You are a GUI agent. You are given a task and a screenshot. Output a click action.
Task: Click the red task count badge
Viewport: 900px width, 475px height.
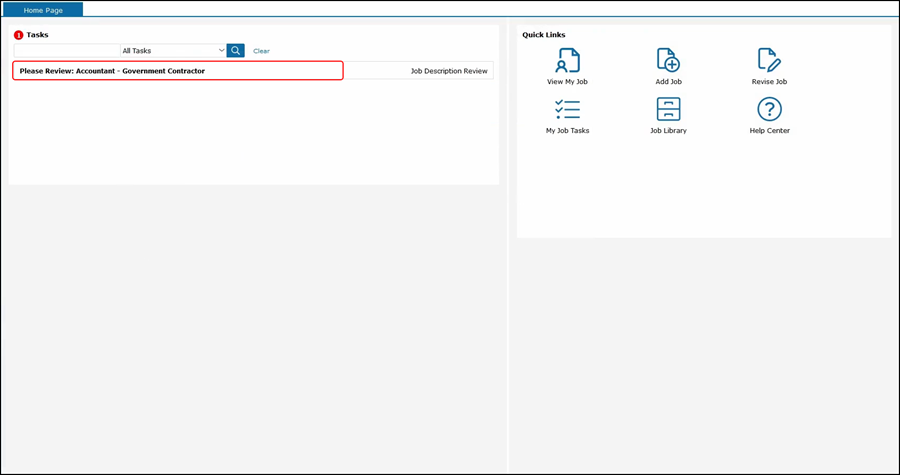(18, 35)
